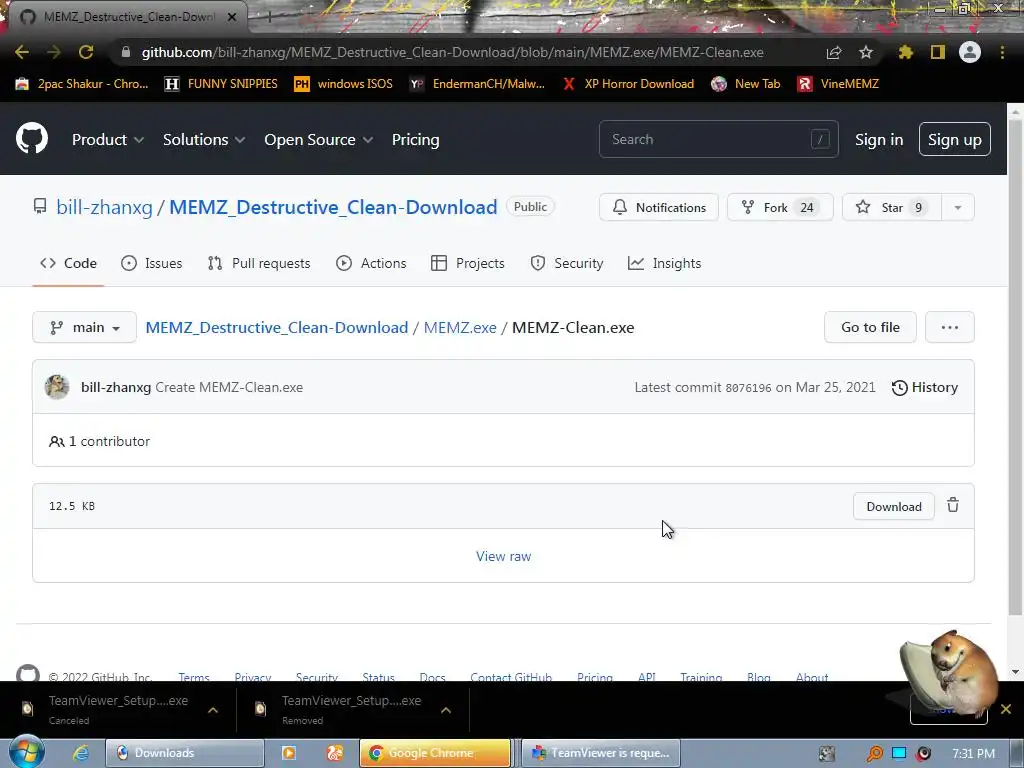Open a new tab with the plus button
This screenshot has width=1024, height=768.
(269, 18)
